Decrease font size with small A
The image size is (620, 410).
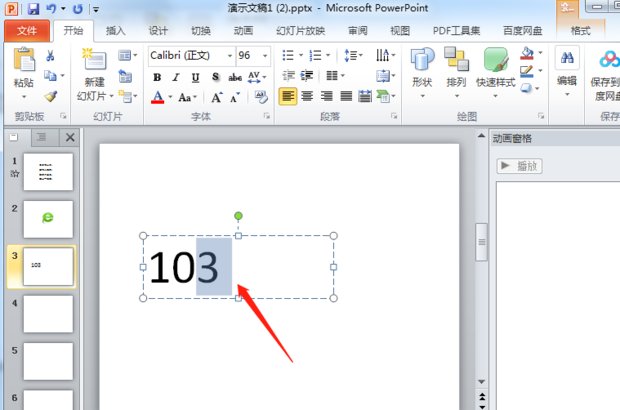(235, 97)
